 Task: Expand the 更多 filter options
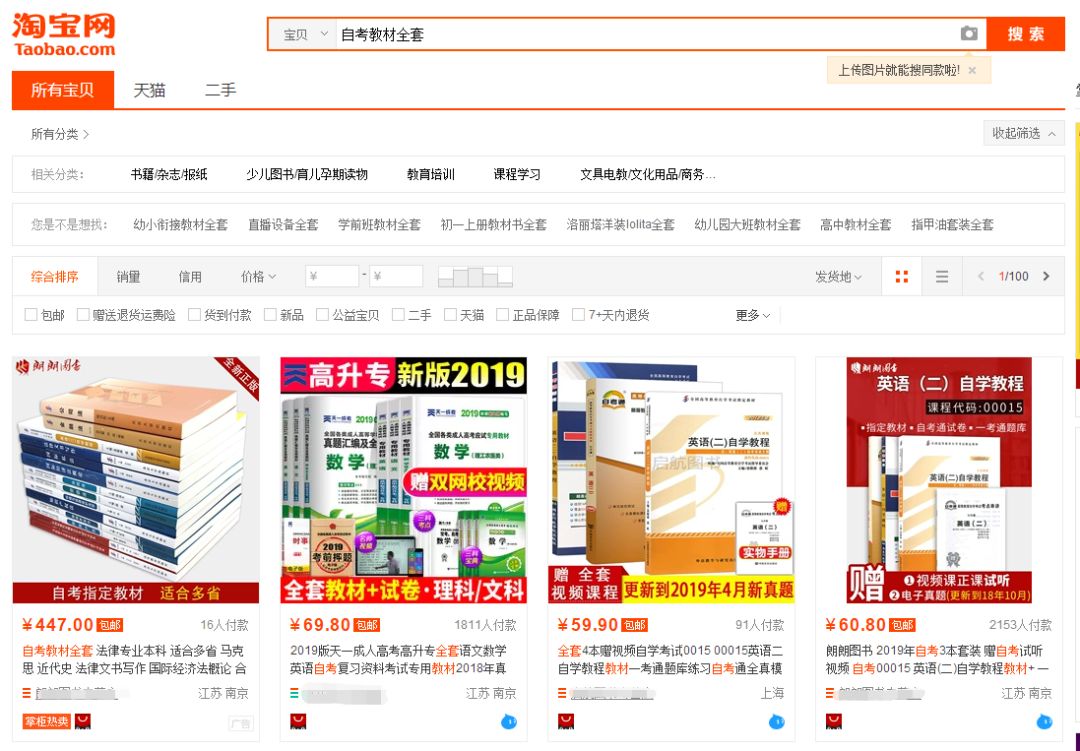click(x=753, y=315)
